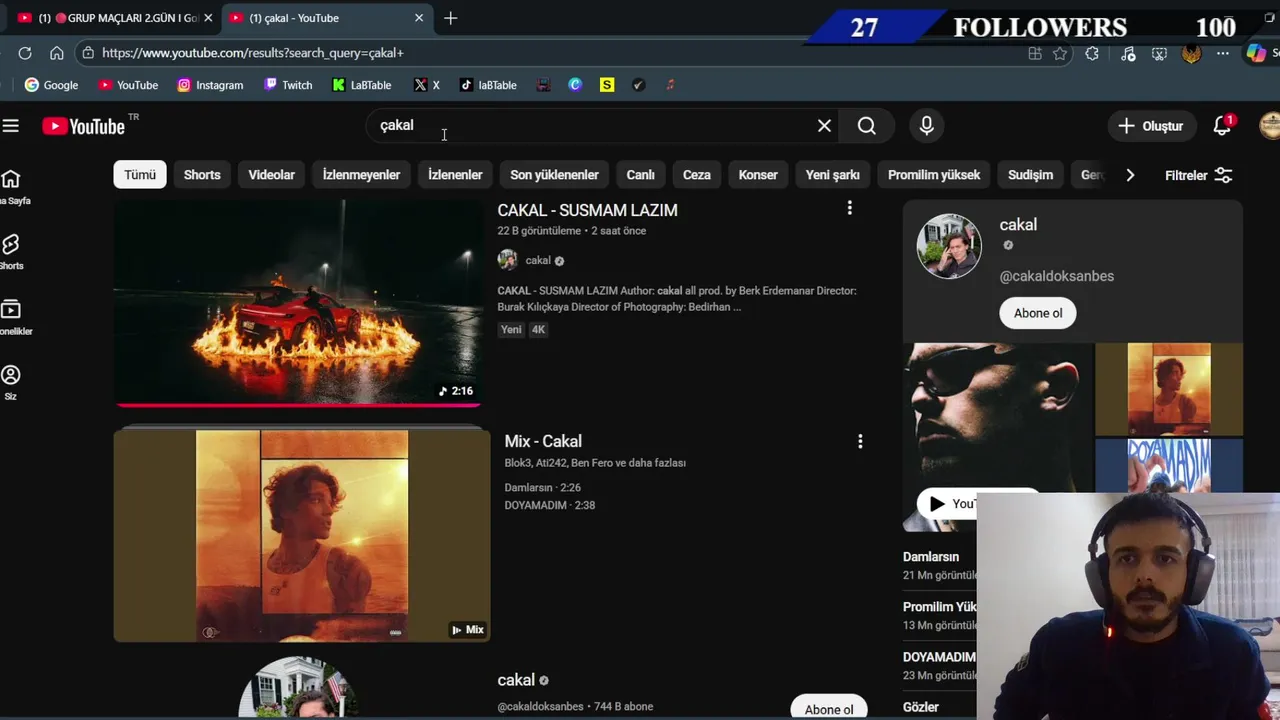Show more filter chips with right arrow
This screenshot has width=1280, height=720.
click(1130, 175)
